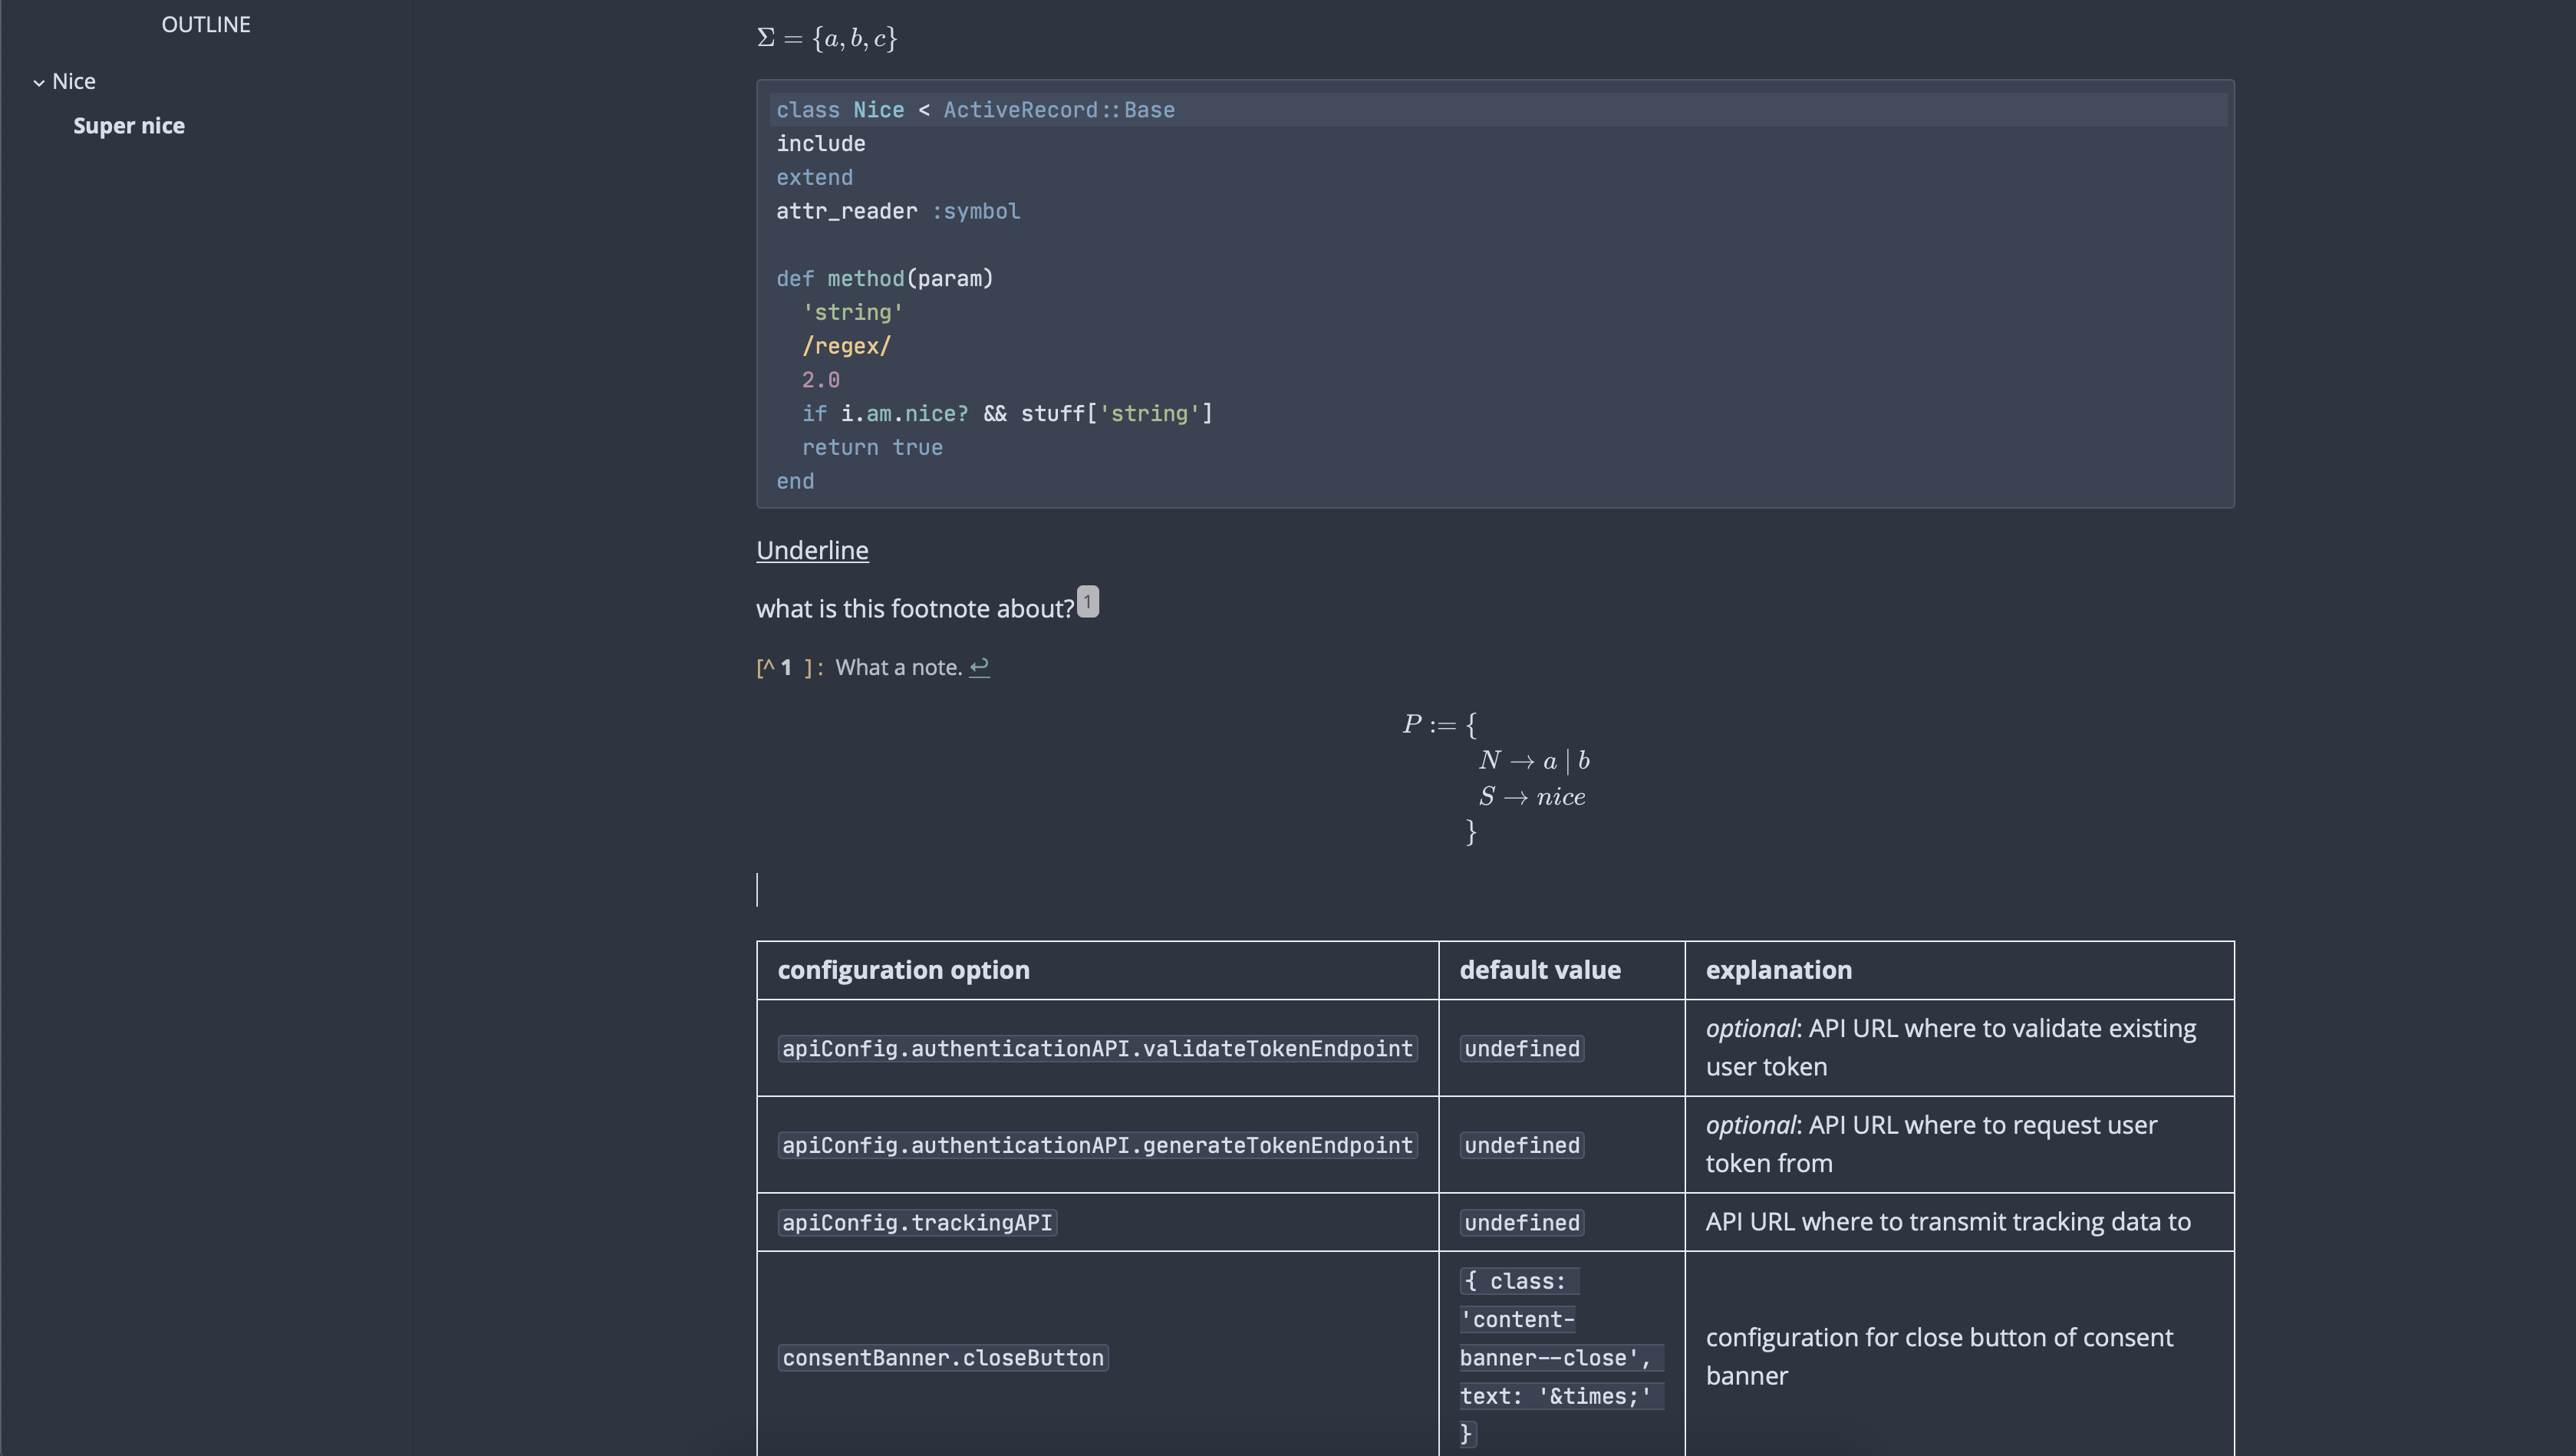Collapse the Nice outline chevron
The image size is (2576, 1456).
tap(39, 83)
